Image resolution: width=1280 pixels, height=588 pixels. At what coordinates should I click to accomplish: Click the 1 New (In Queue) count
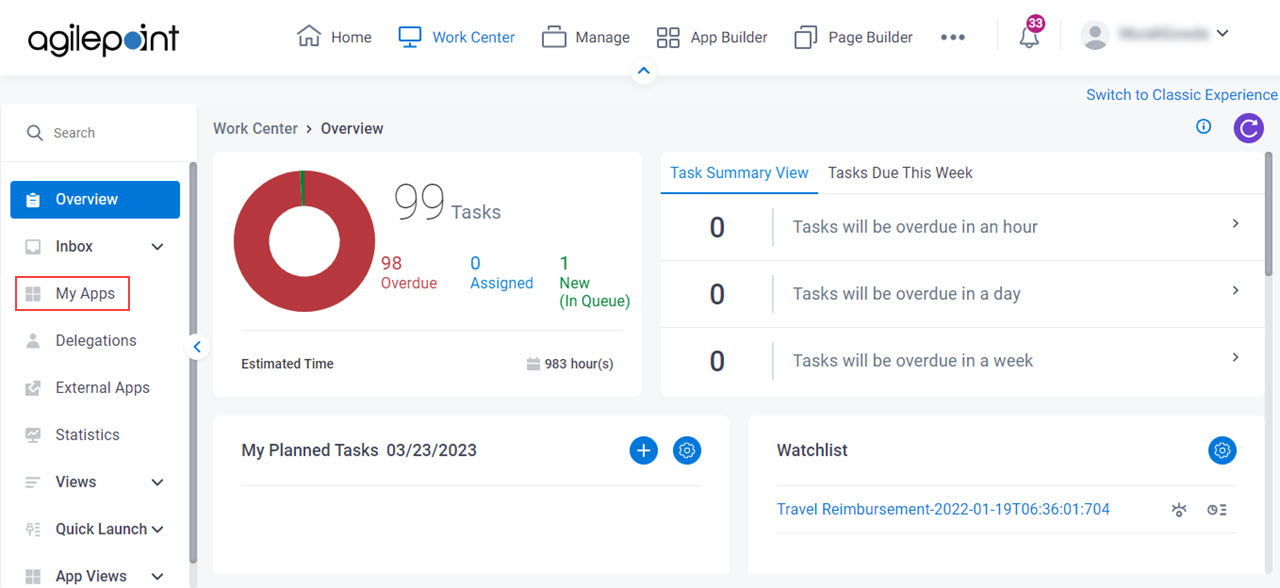[x=594, y=281]
